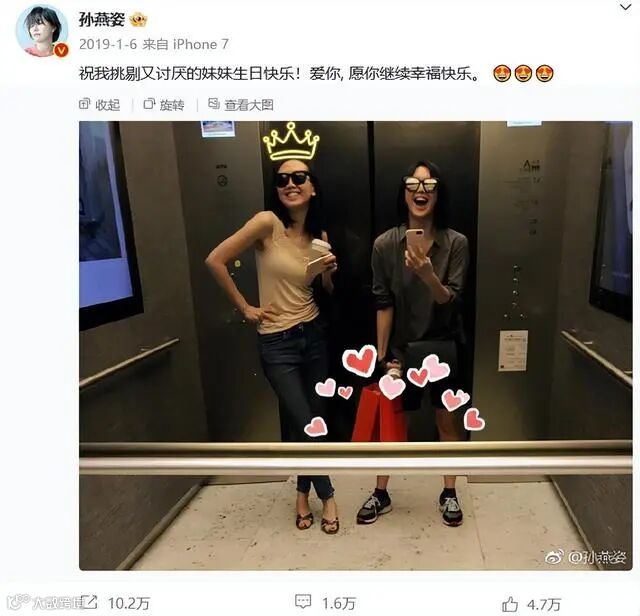Open the 1.6万 comments count
The image size is (640, 616).
coord(339,603)
